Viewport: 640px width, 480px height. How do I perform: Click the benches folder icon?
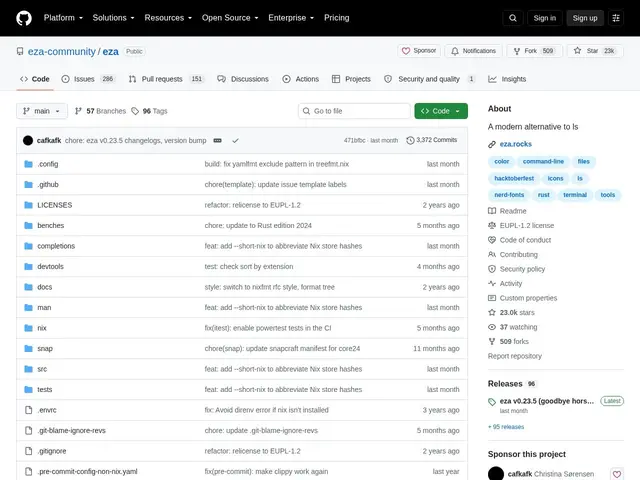[x=29, y=225]
